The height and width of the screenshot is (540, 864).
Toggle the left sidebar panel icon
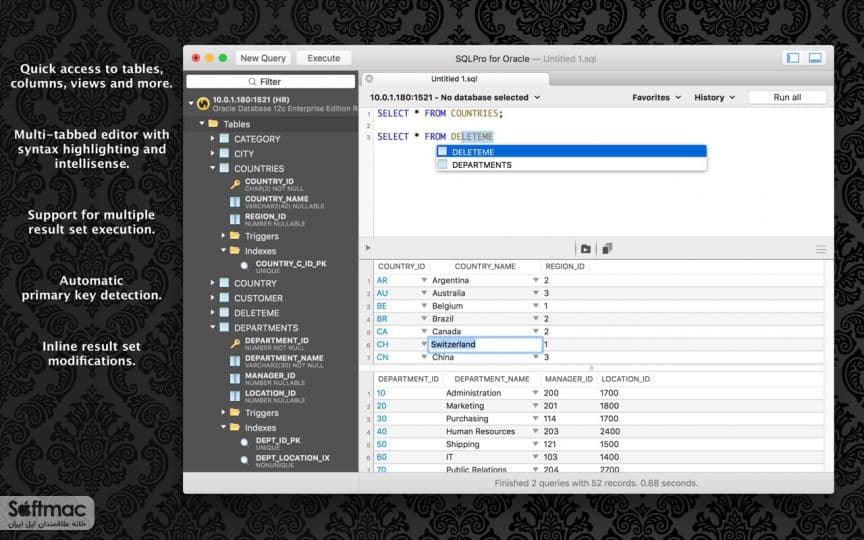(x=793, y=58)
